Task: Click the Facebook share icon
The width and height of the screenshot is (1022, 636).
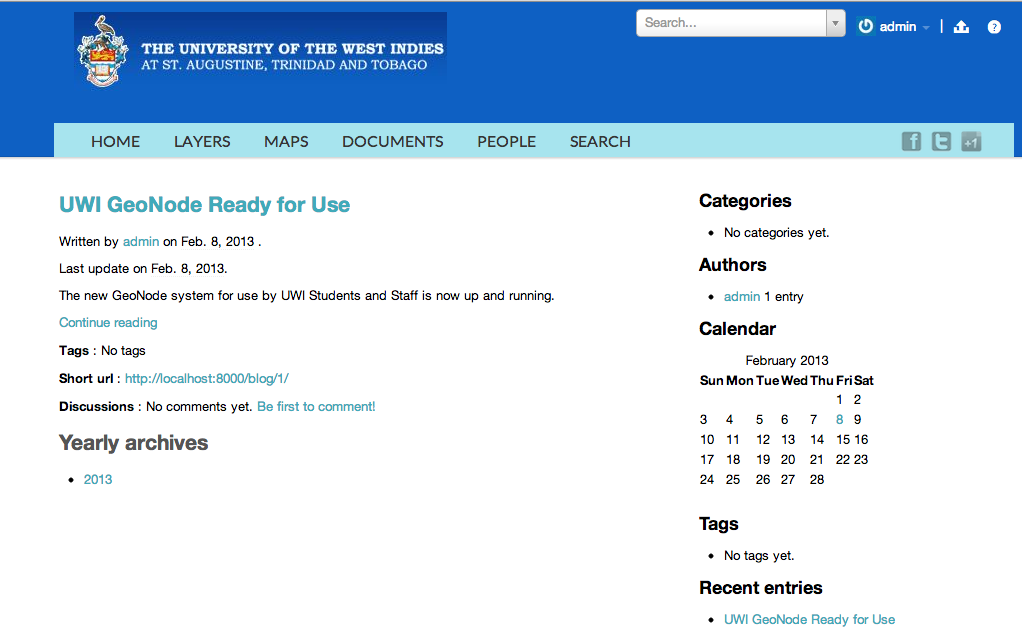Action: click(x=911, y=141)
